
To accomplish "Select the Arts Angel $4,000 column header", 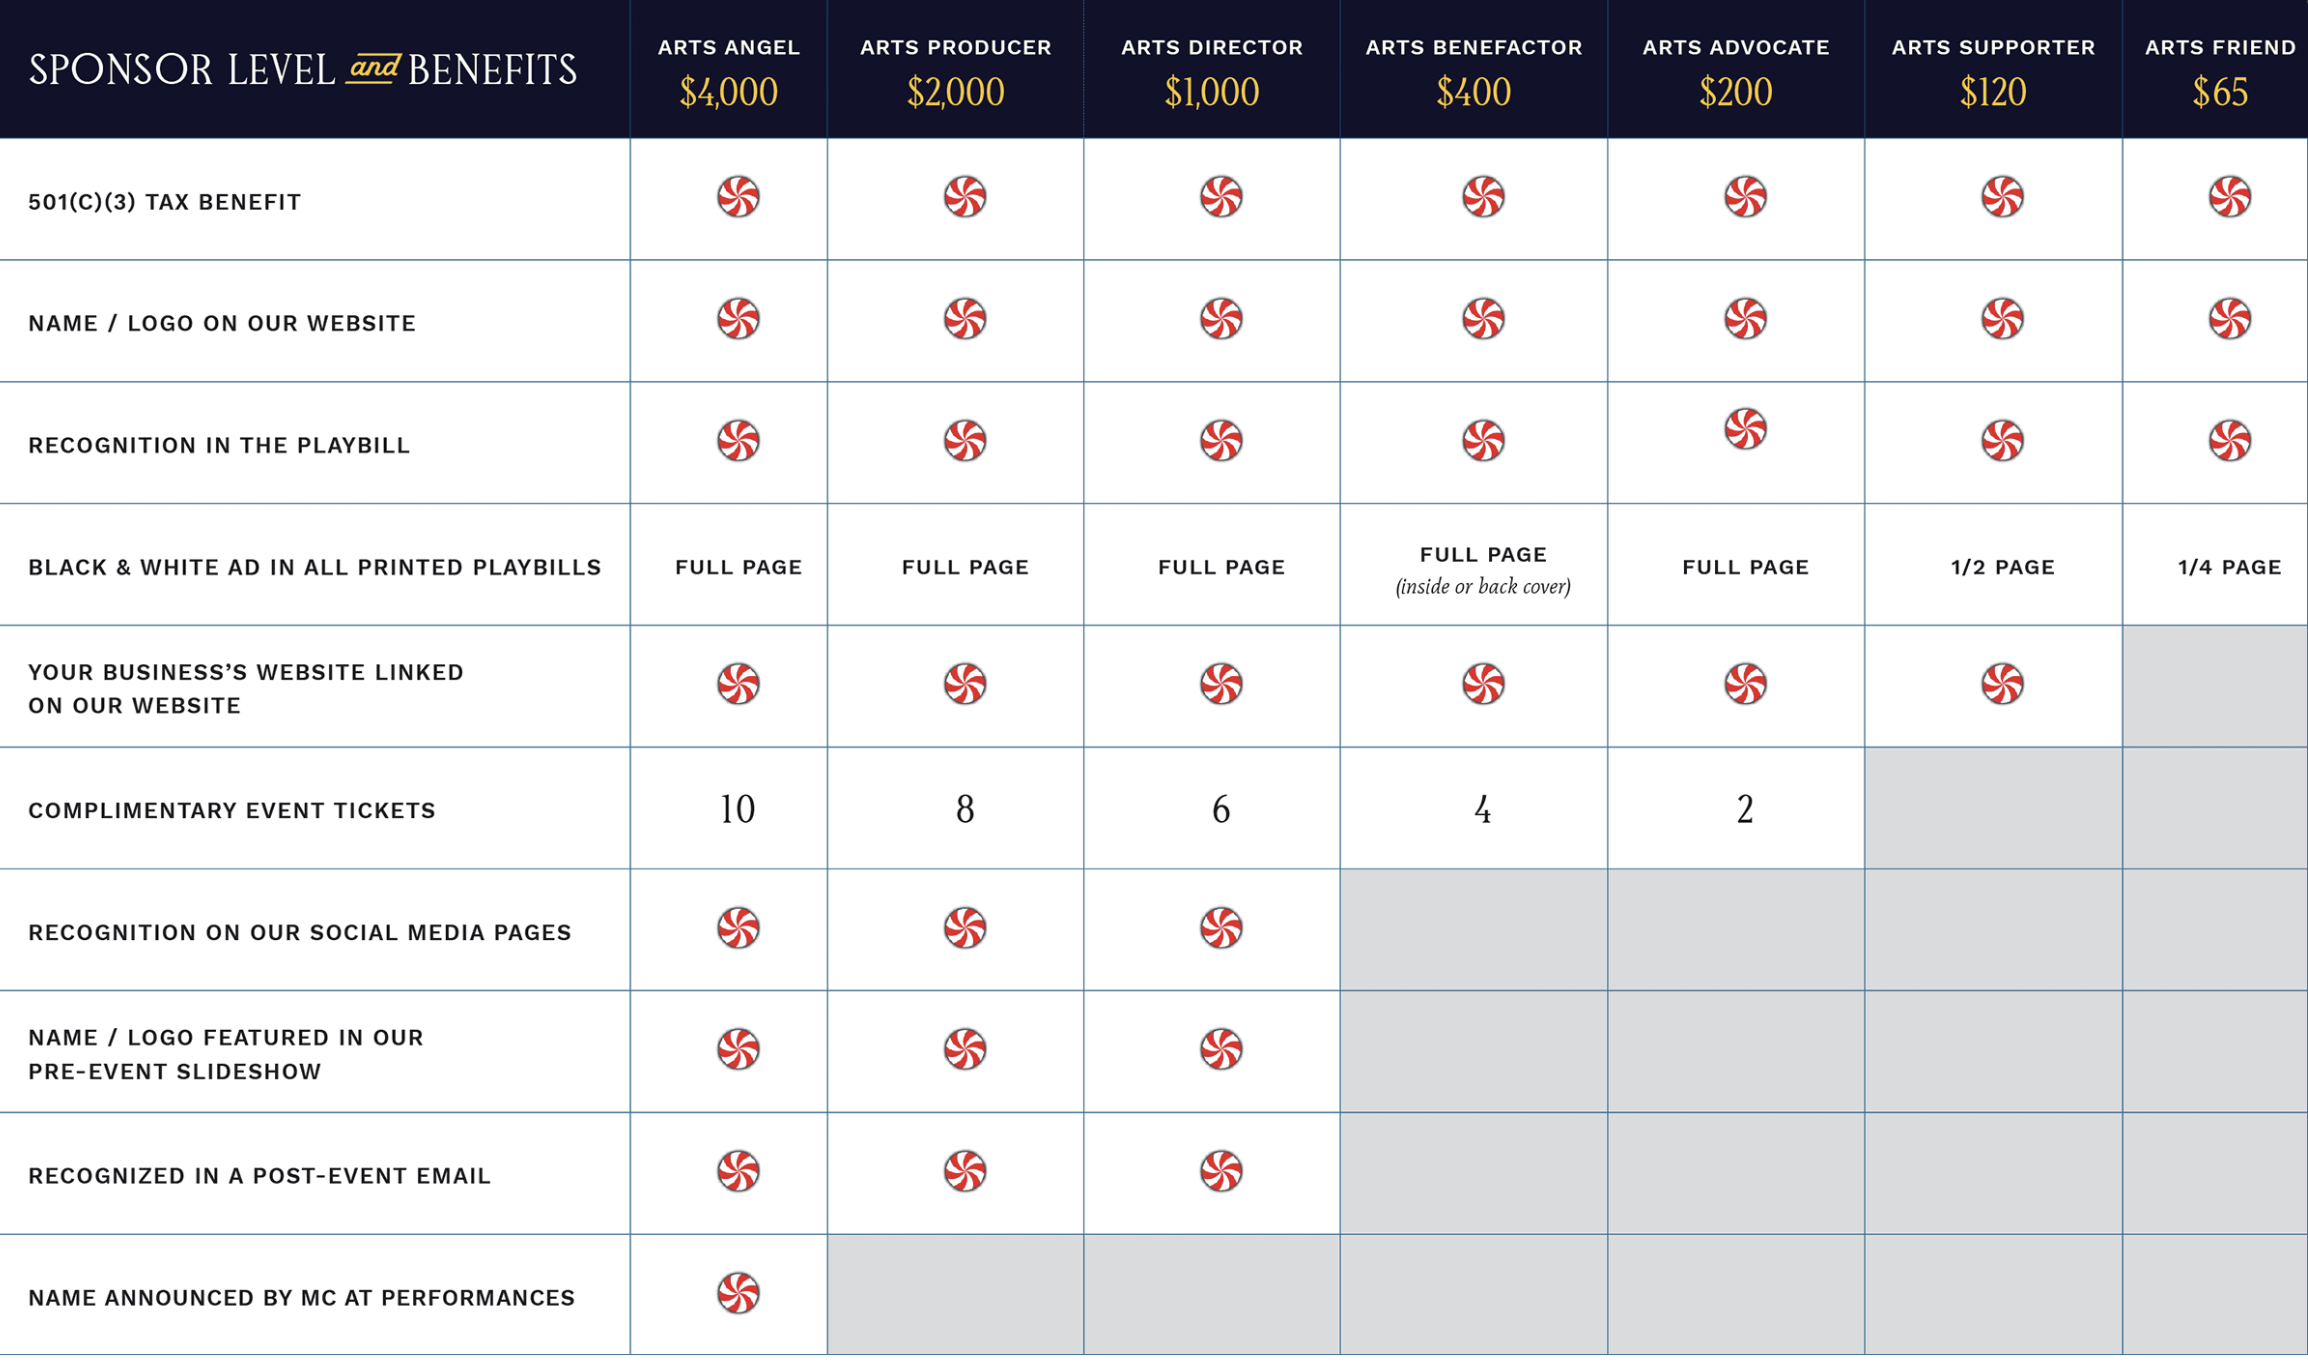I will (728, 70).
